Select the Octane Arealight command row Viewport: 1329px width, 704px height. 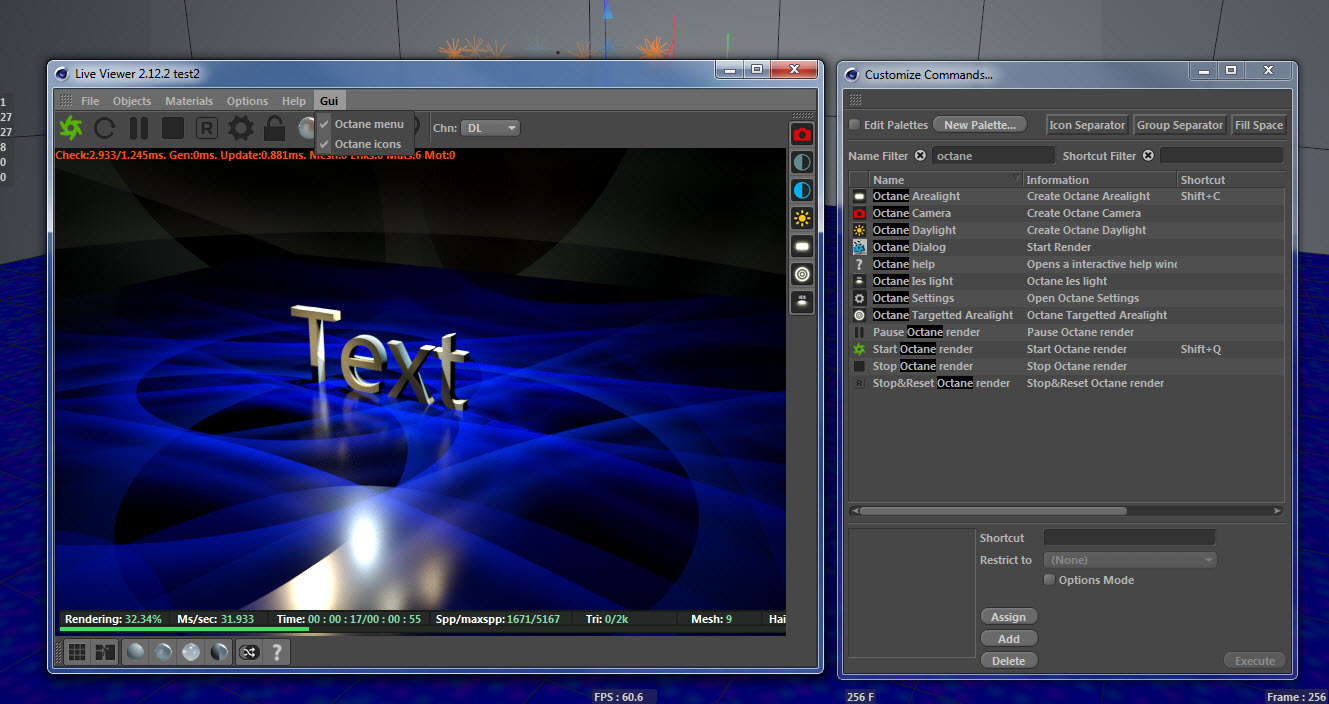coord(1067,196)
